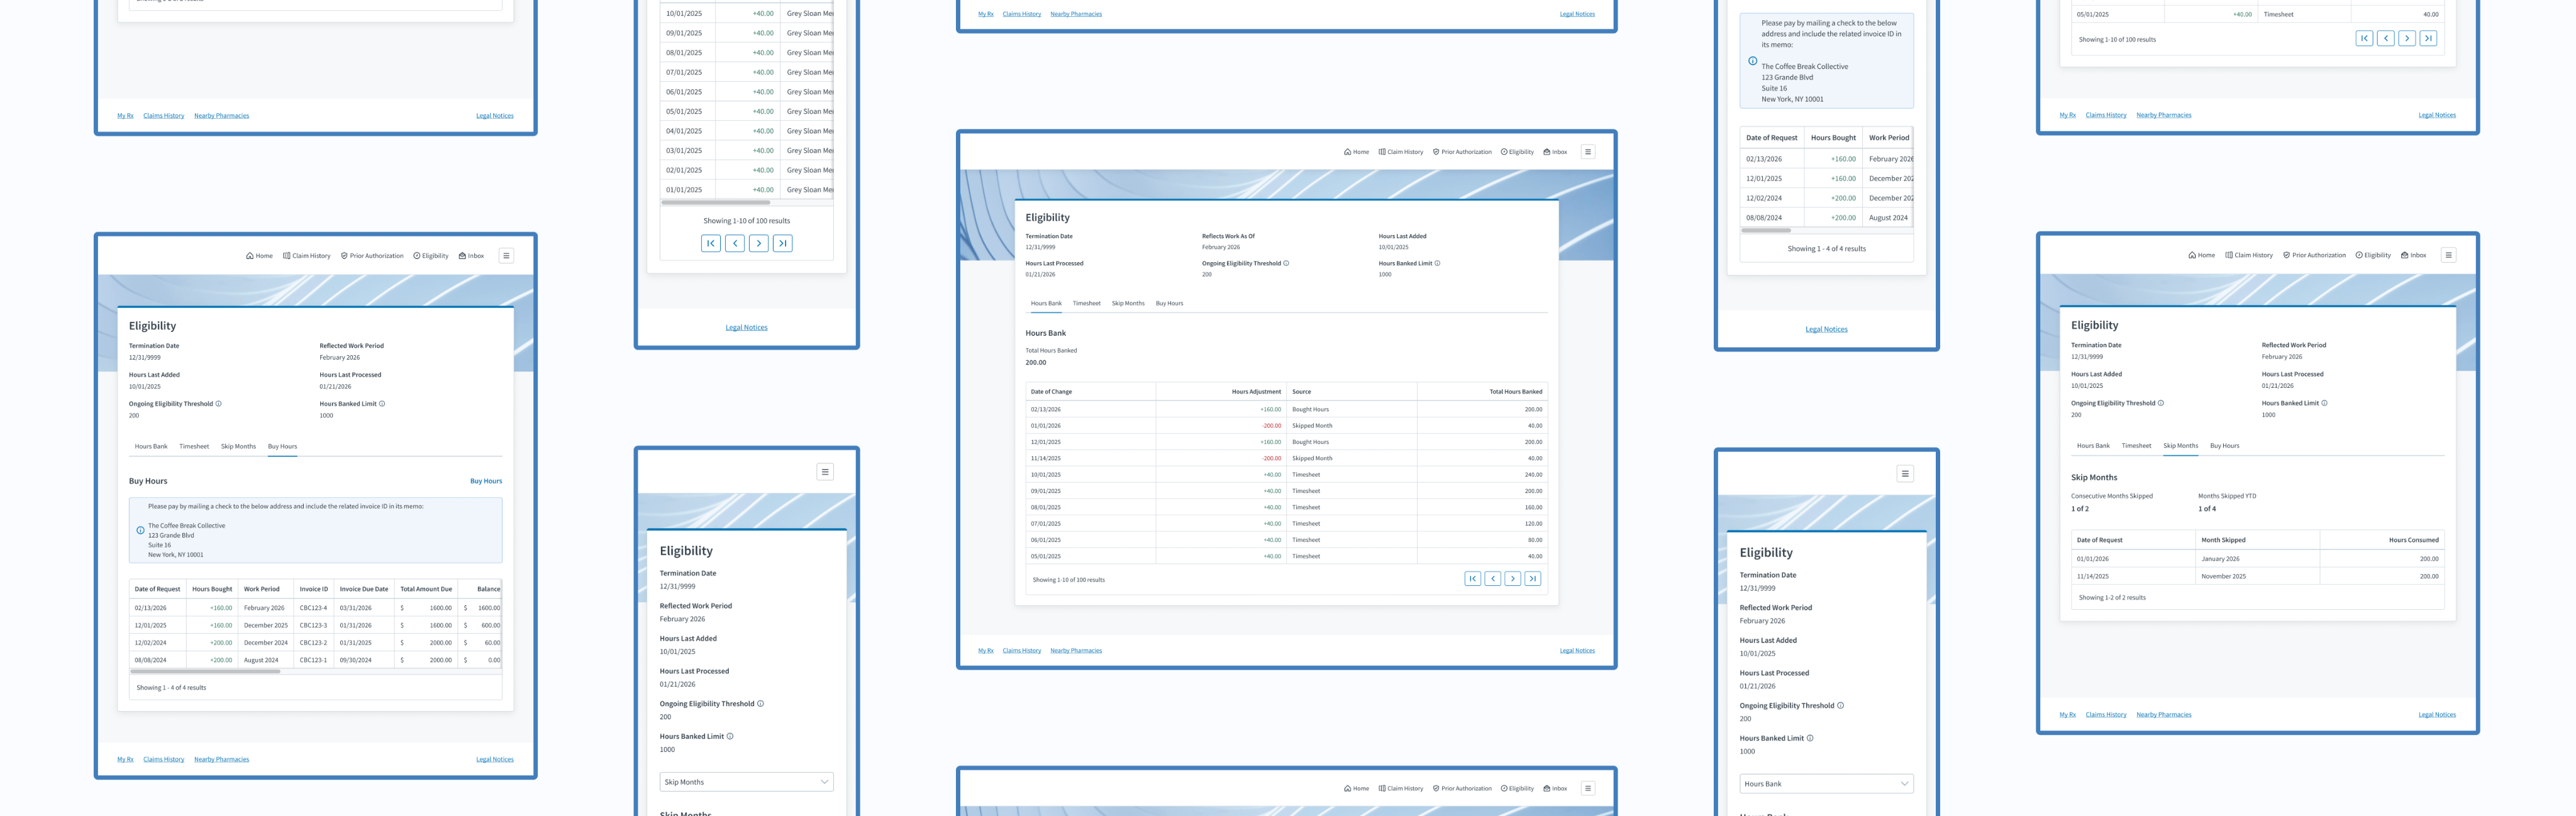Viewport: 2576px width, 816px height.
Task: Expand the Skip Months dropdown on mobile screen
Action: pyautogui.click(x=746, y=782)
